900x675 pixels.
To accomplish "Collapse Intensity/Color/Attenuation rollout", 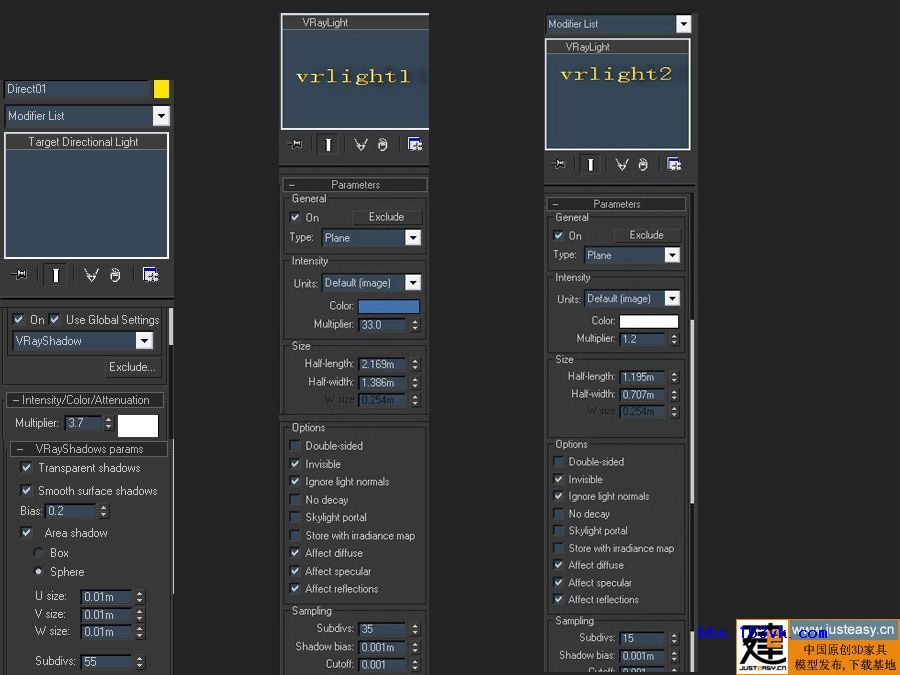I will pos(85,400).
